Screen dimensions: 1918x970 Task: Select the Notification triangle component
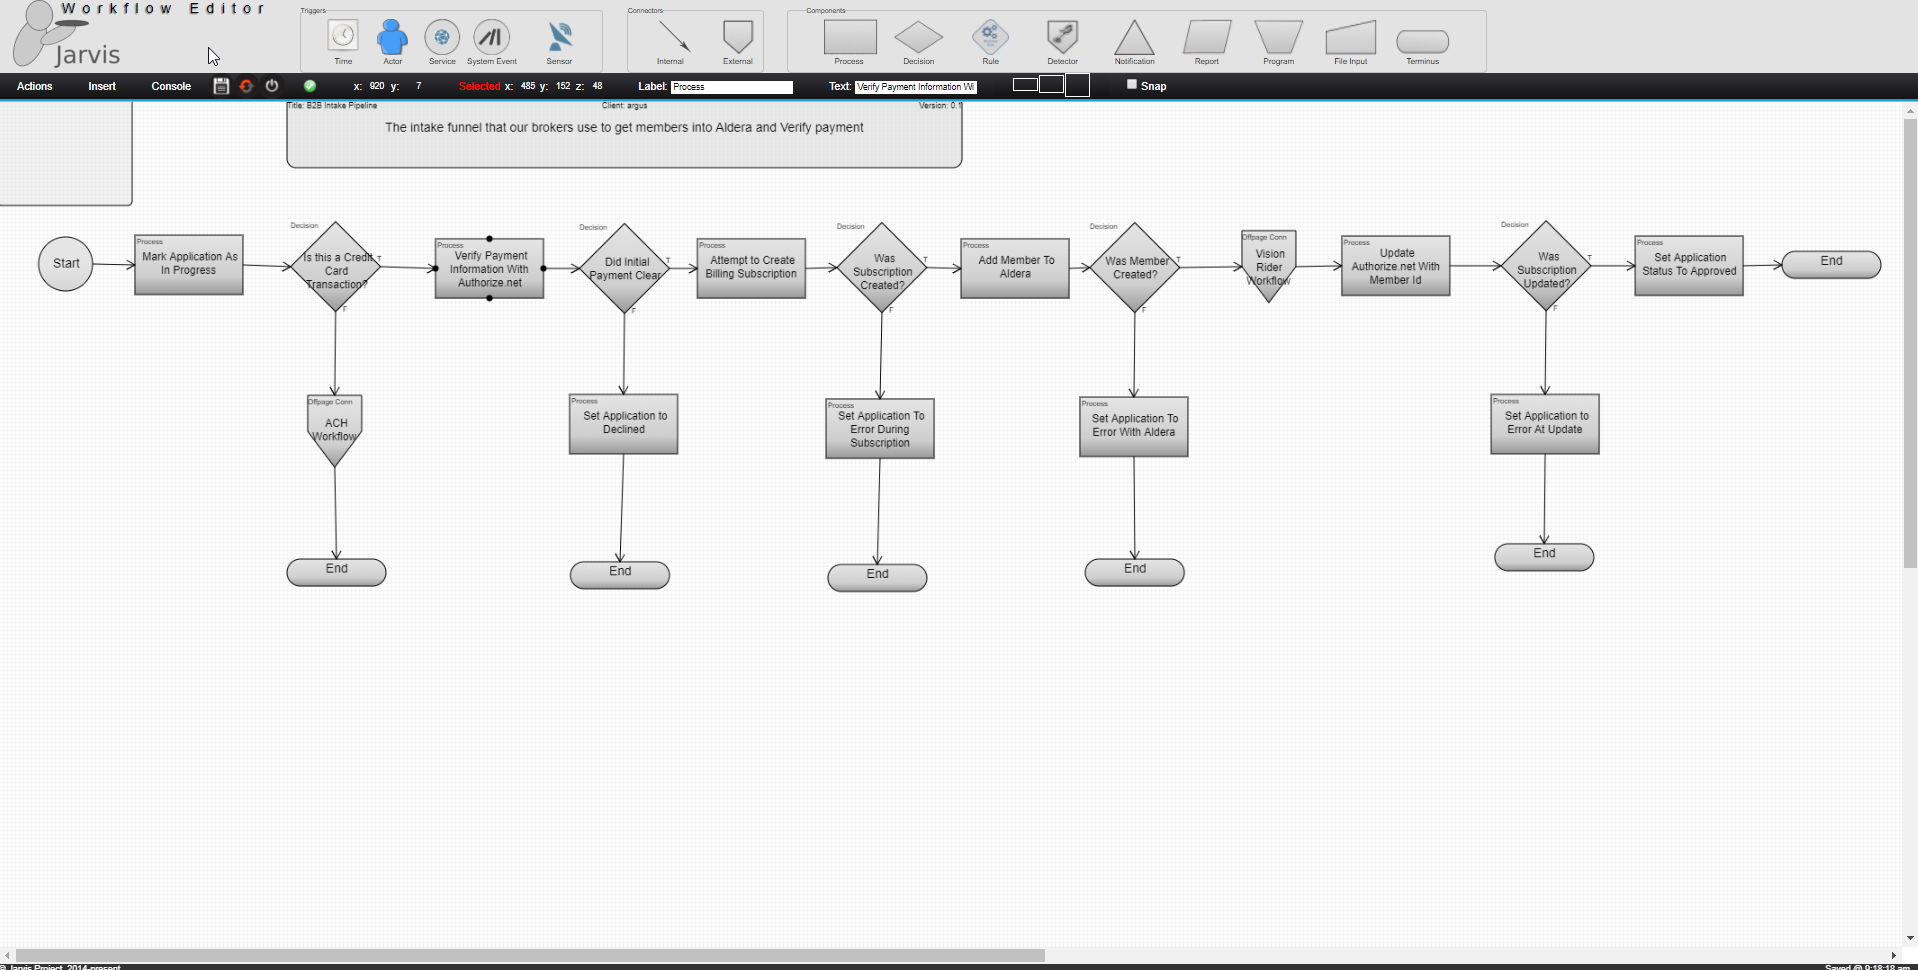[1134, 38]
